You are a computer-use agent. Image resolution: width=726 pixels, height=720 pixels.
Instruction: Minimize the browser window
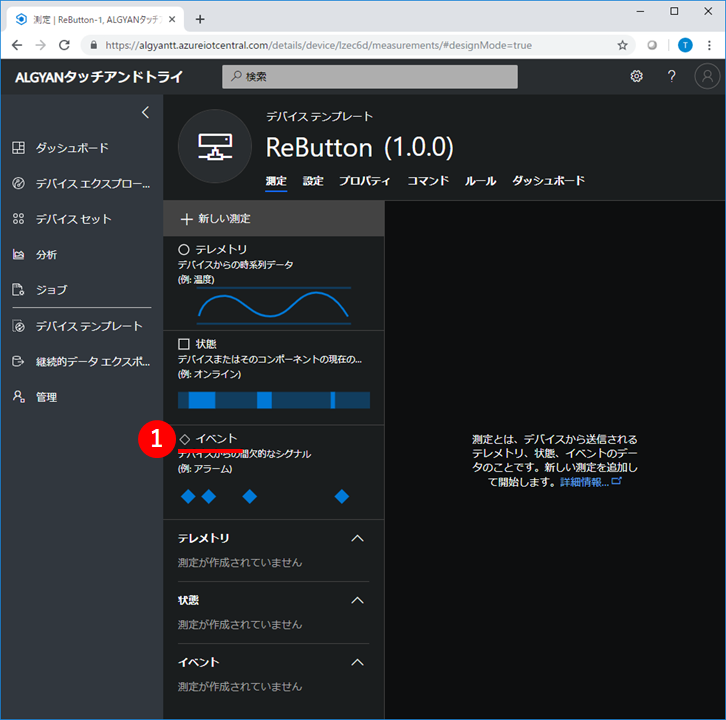pyautogui.click(x=640, y=12)
